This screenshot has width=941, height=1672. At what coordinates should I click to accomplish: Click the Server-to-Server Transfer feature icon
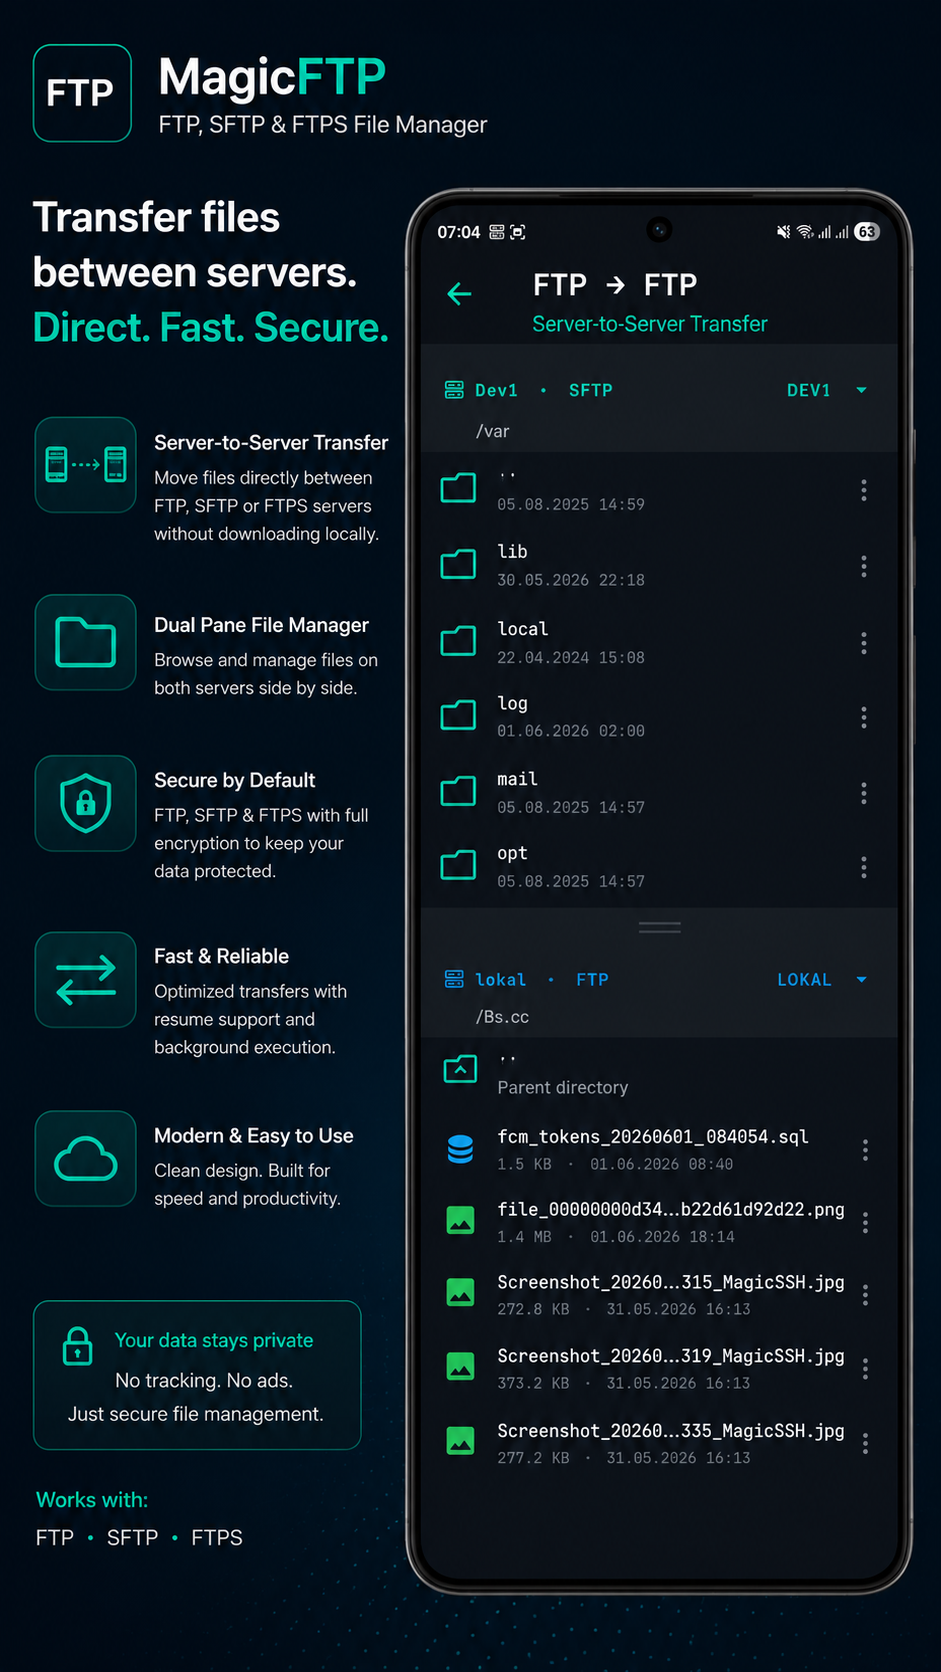click(x=86, y=465)
